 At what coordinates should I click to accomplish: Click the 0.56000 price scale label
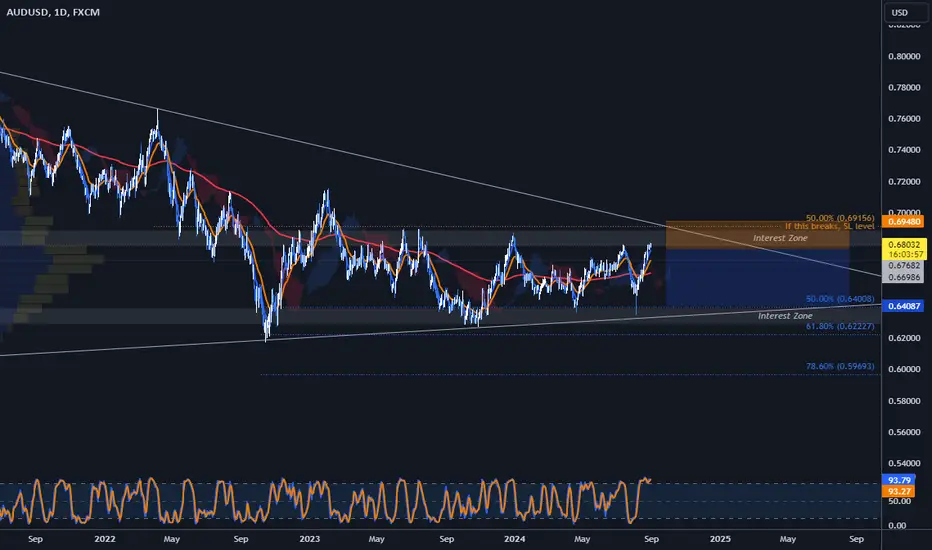click(904, 432)
